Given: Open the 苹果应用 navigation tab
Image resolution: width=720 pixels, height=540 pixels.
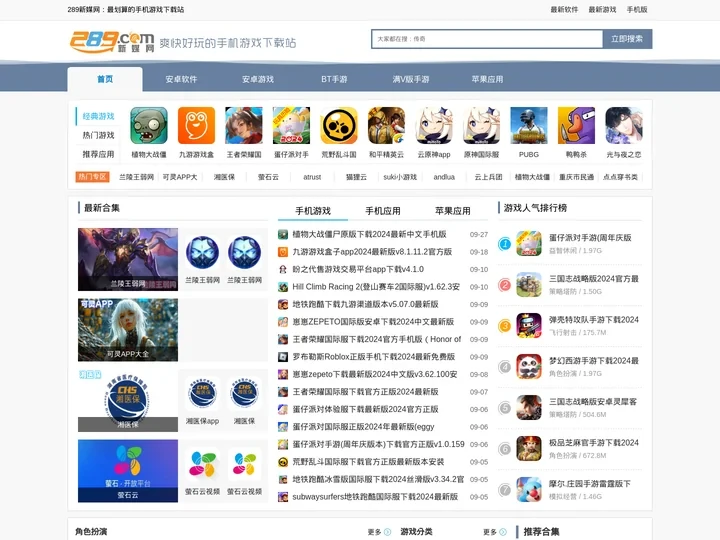Looking at the screenshot, I should (x=487, y=79).
